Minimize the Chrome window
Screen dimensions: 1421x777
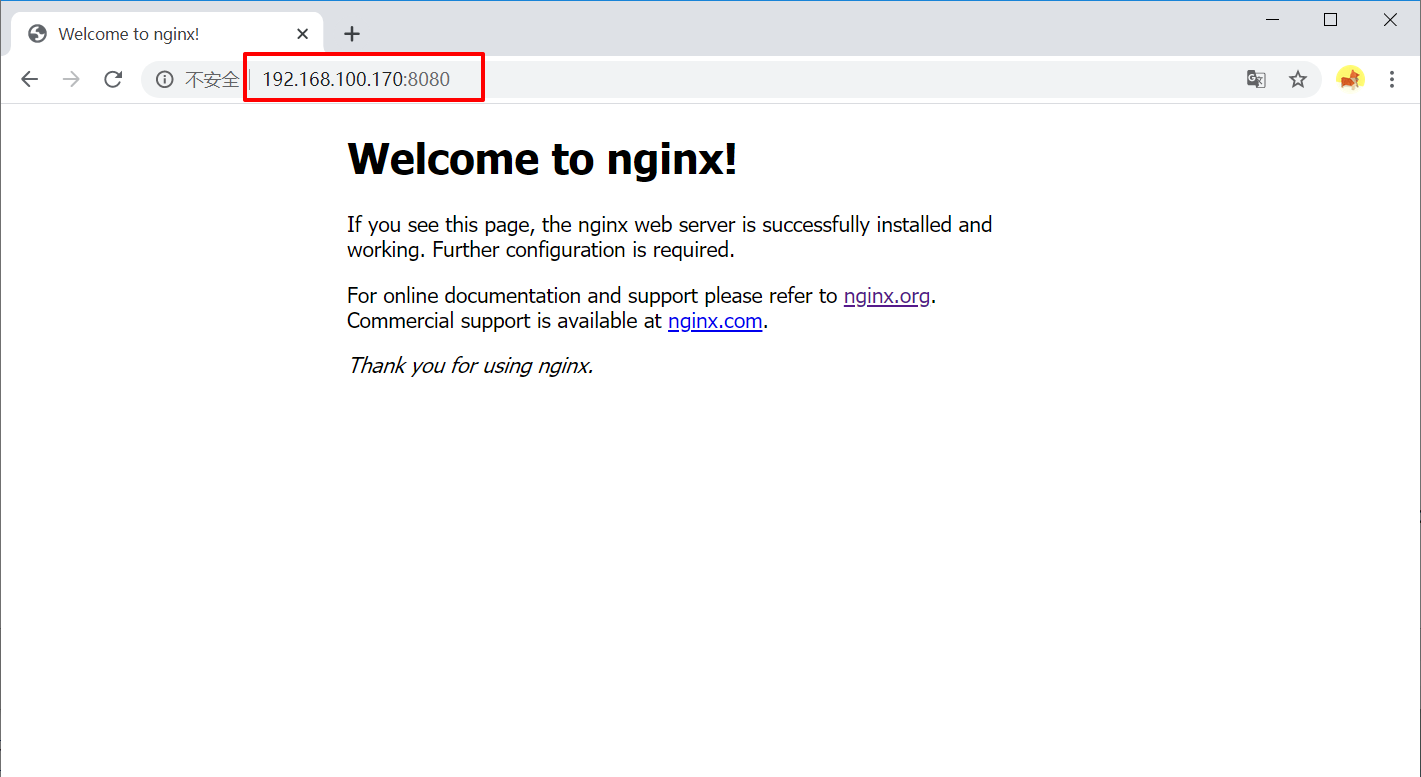[1273, 20]
